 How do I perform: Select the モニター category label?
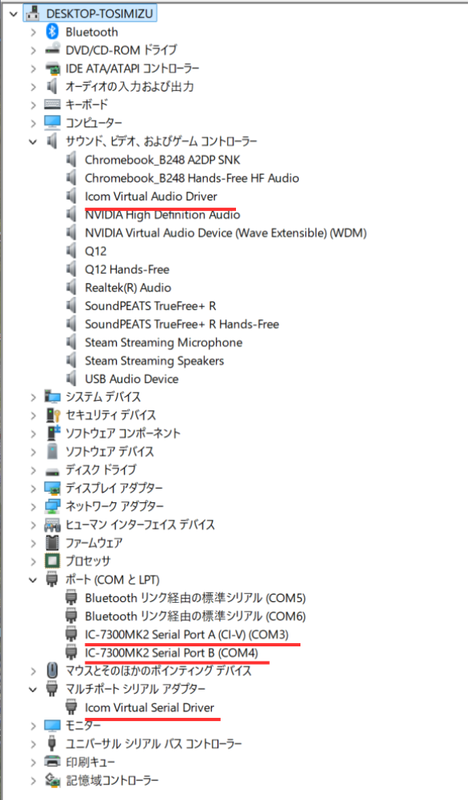(83, 726)
